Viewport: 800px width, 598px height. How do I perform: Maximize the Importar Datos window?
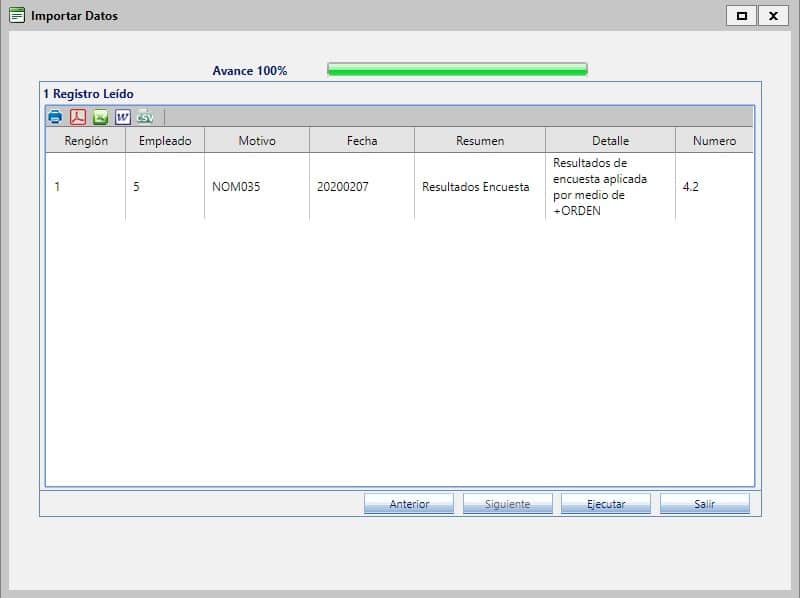741,16
